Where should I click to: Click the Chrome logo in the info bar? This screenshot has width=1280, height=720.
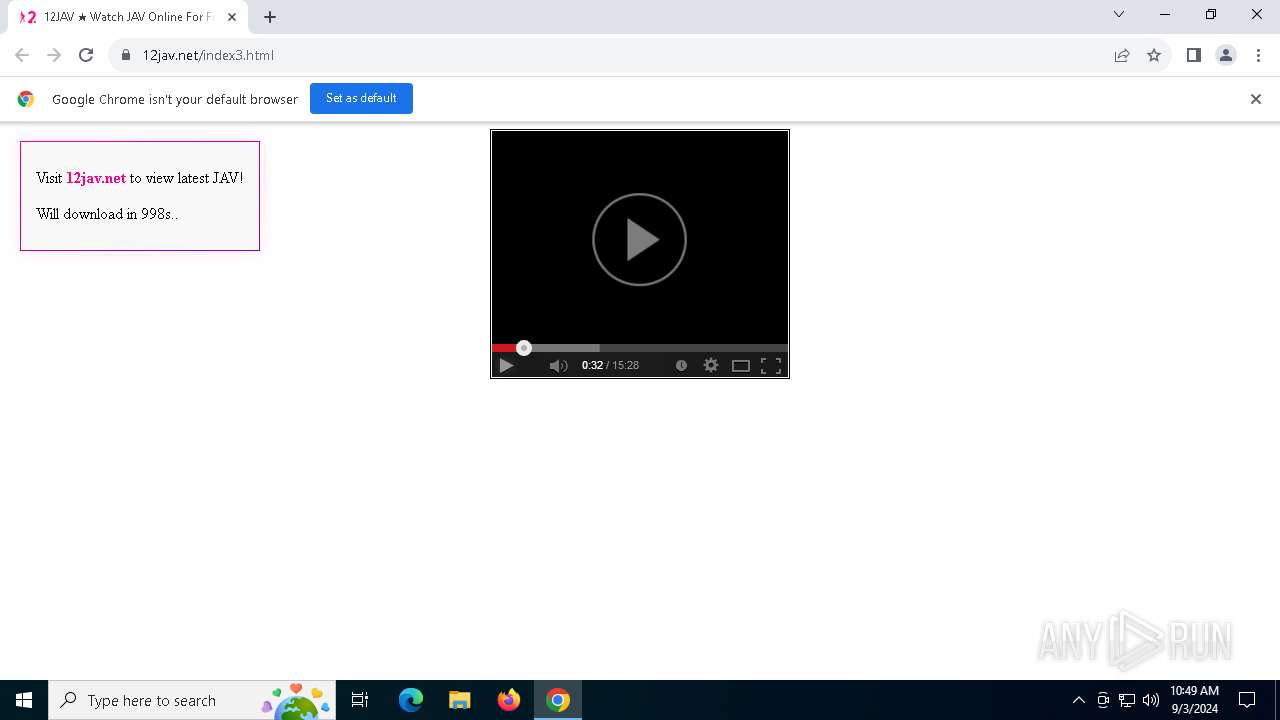click(x=26, y=99)
